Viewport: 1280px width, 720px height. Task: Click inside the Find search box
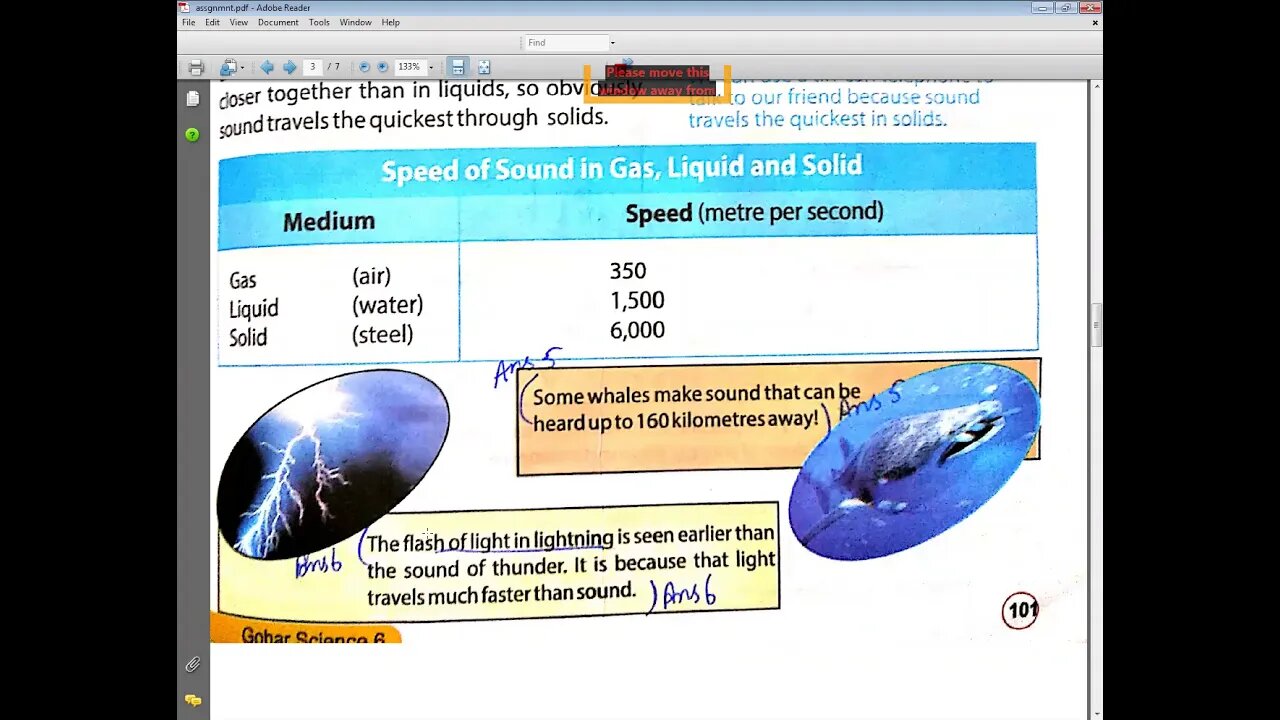[x=566, y=42]
